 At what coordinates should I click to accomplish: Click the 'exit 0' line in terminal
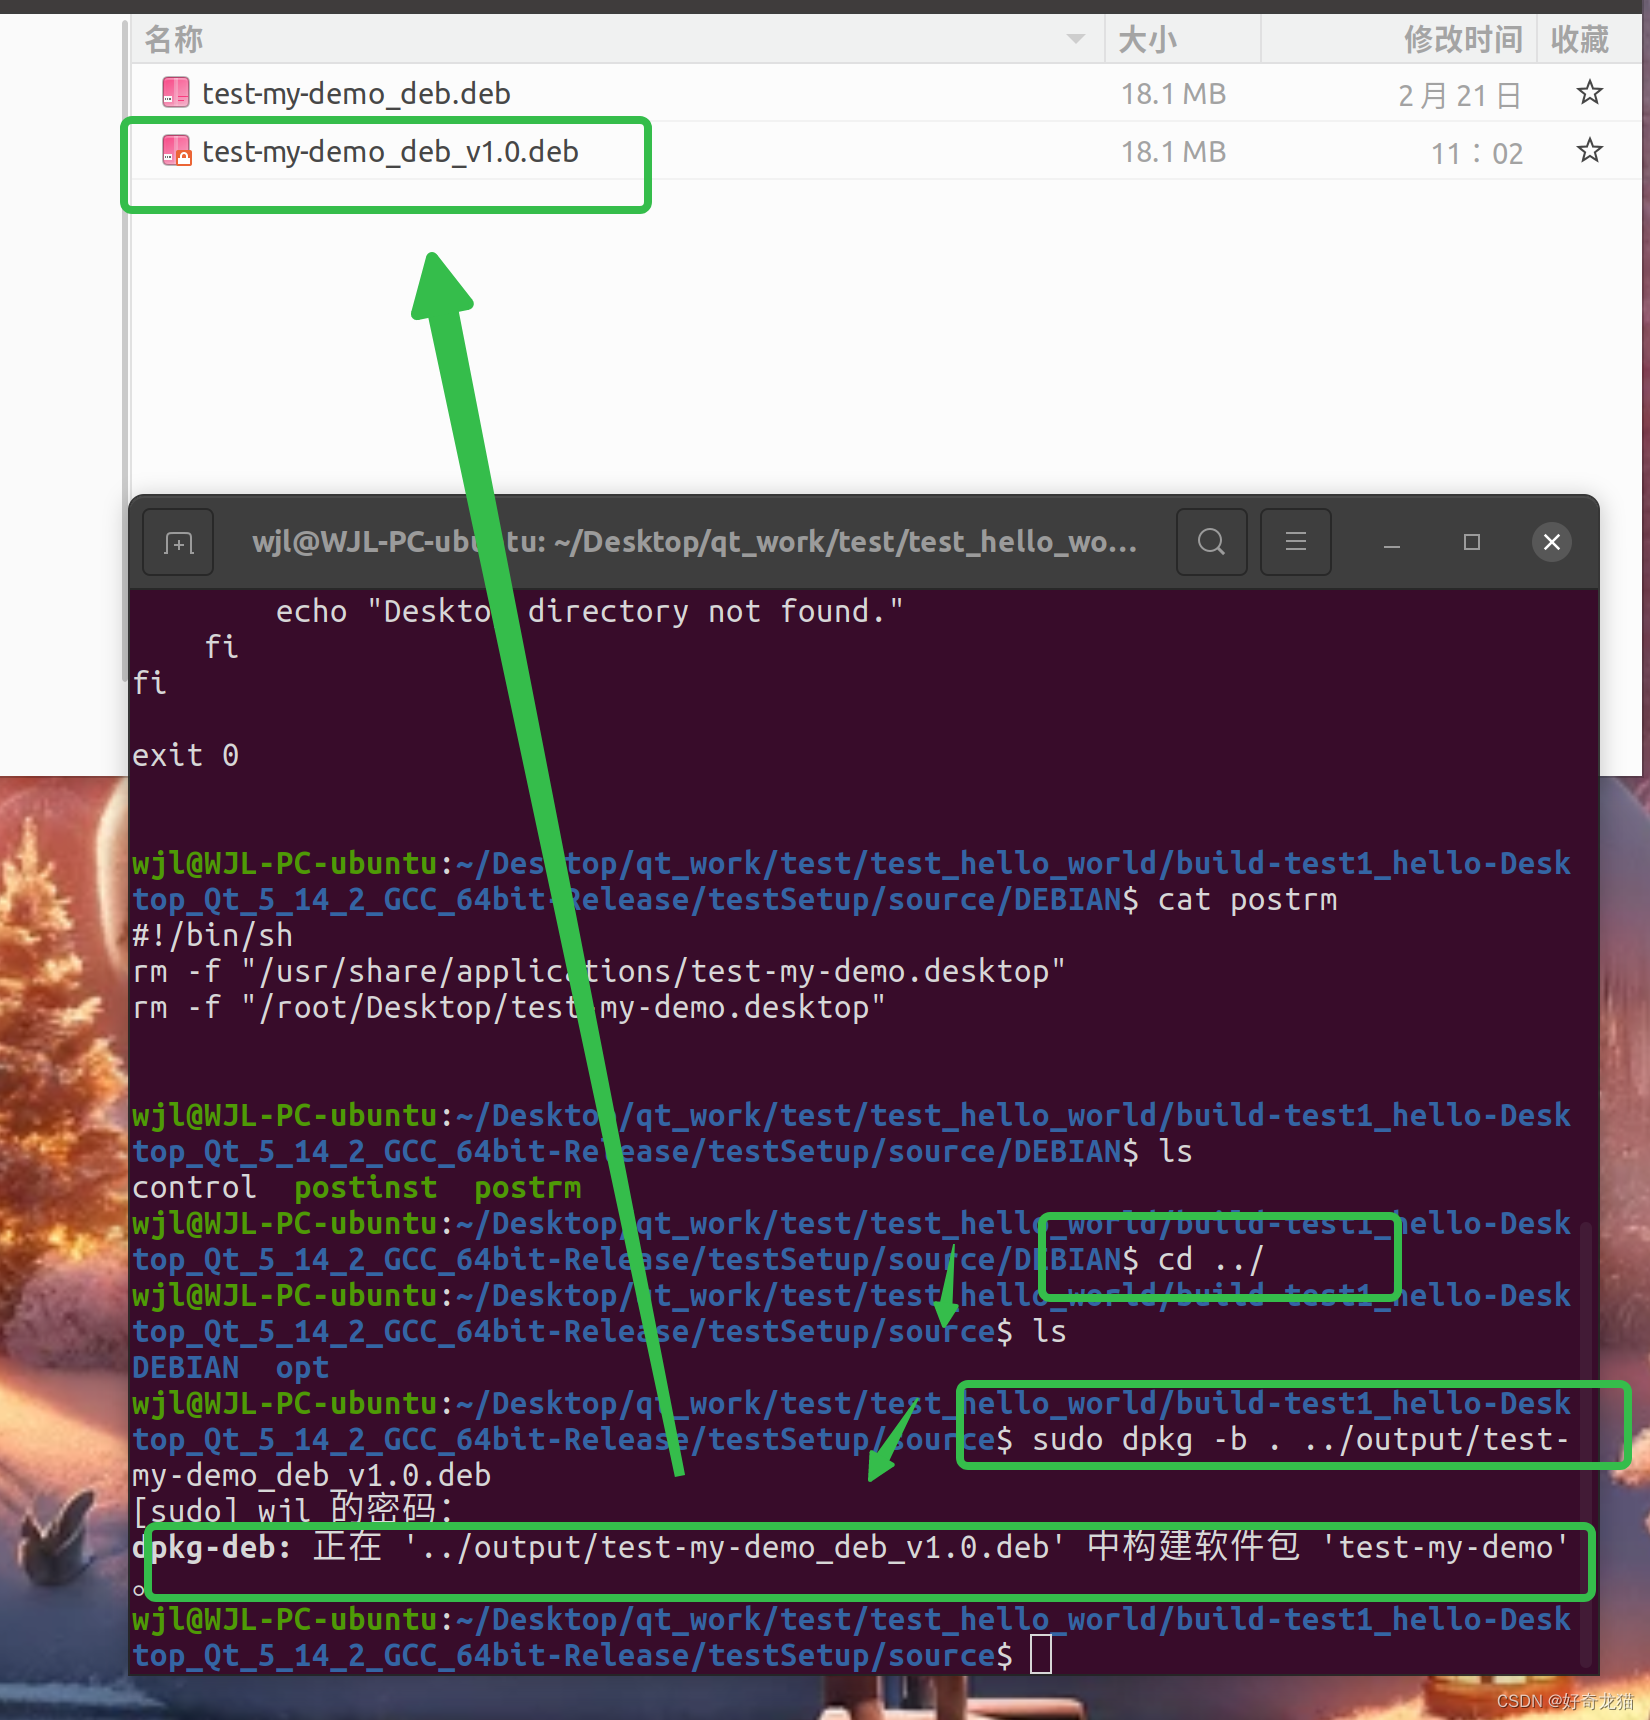(x=185, y=755)
